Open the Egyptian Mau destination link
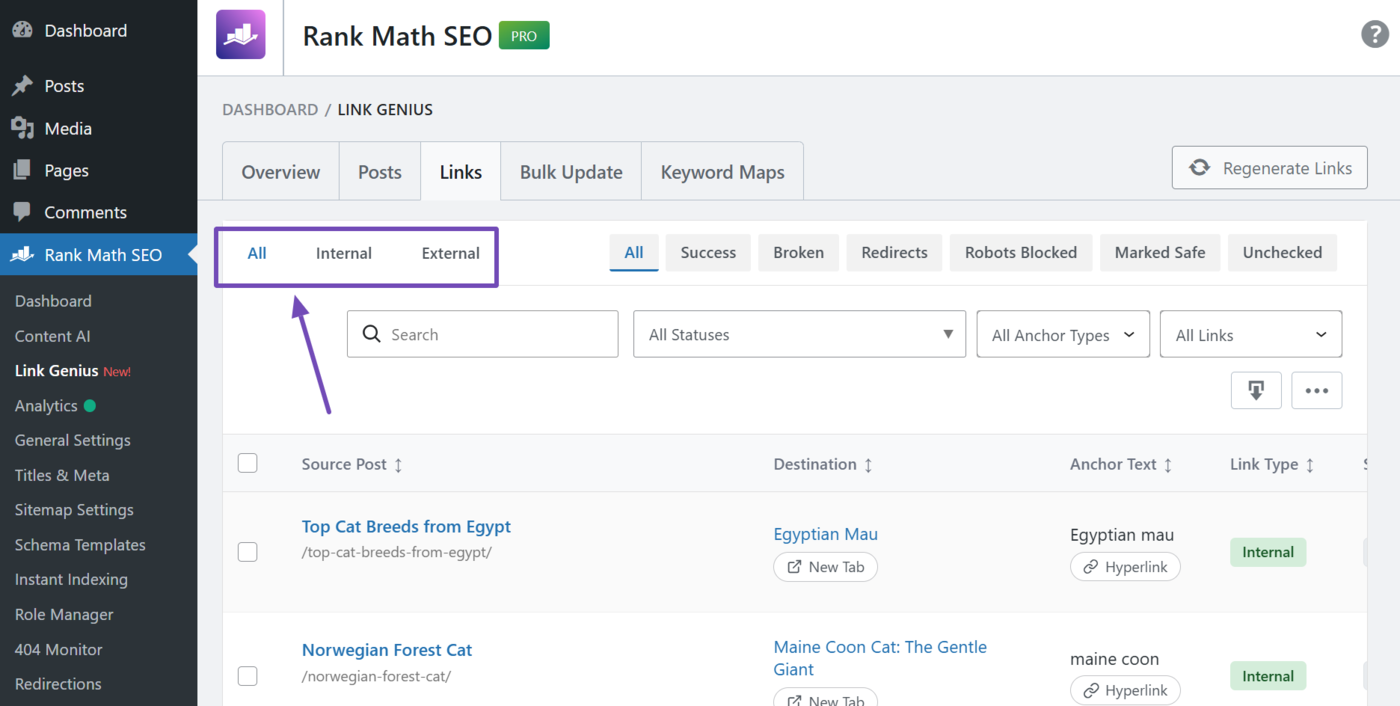Screen dimensions: 1400x706 point(825,533)
